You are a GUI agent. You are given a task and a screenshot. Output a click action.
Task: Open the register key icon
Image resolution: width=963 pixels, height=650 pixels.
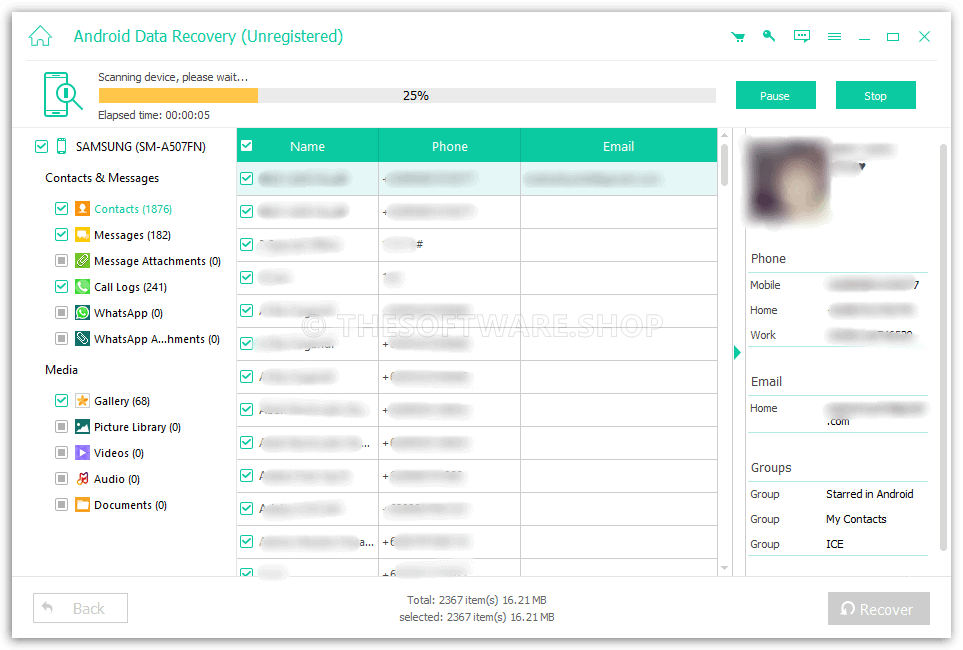[769, 36]
